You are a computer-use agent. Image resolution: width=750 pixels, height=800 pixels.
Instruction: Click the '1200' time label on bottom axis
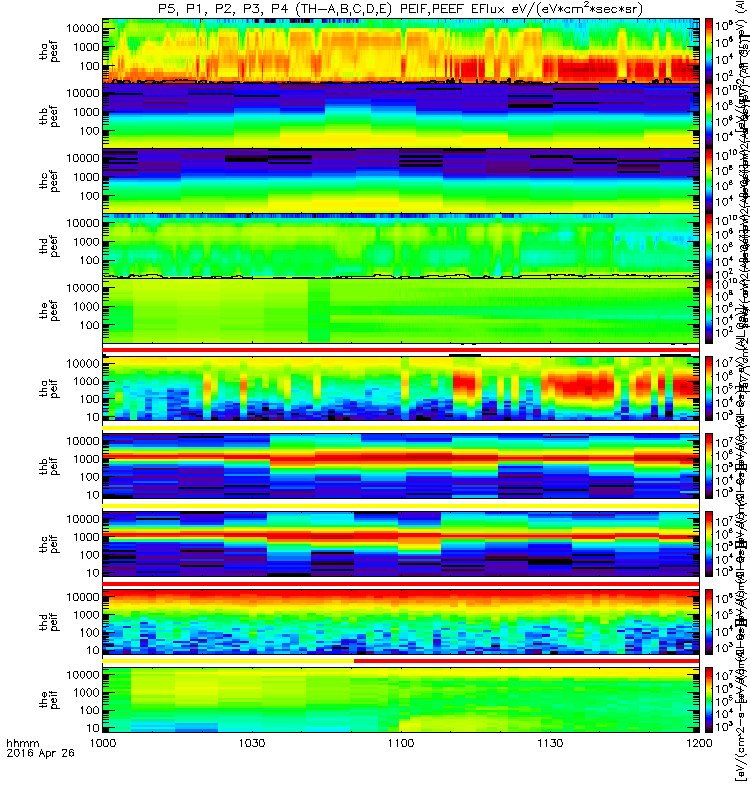click(699, 743)
